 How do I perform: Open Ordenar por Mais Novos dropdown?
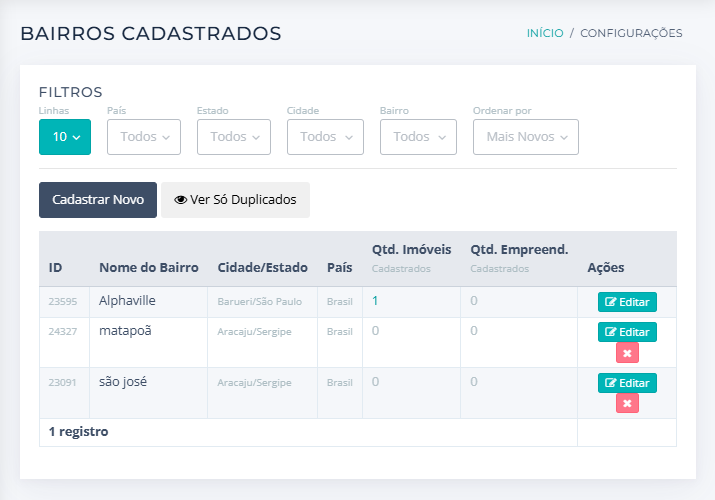click(525, 137)
